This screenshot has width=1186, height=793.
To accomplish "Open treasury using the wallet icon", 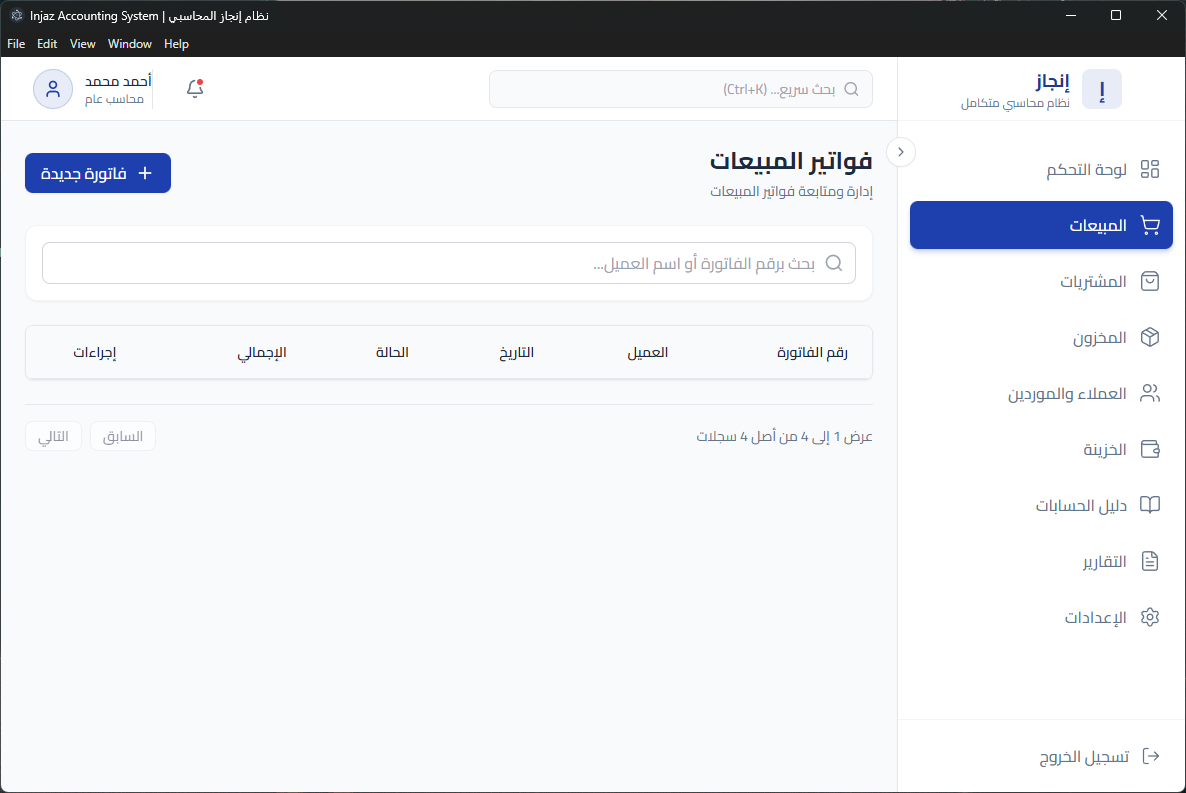I will [x=1150, y=449].
